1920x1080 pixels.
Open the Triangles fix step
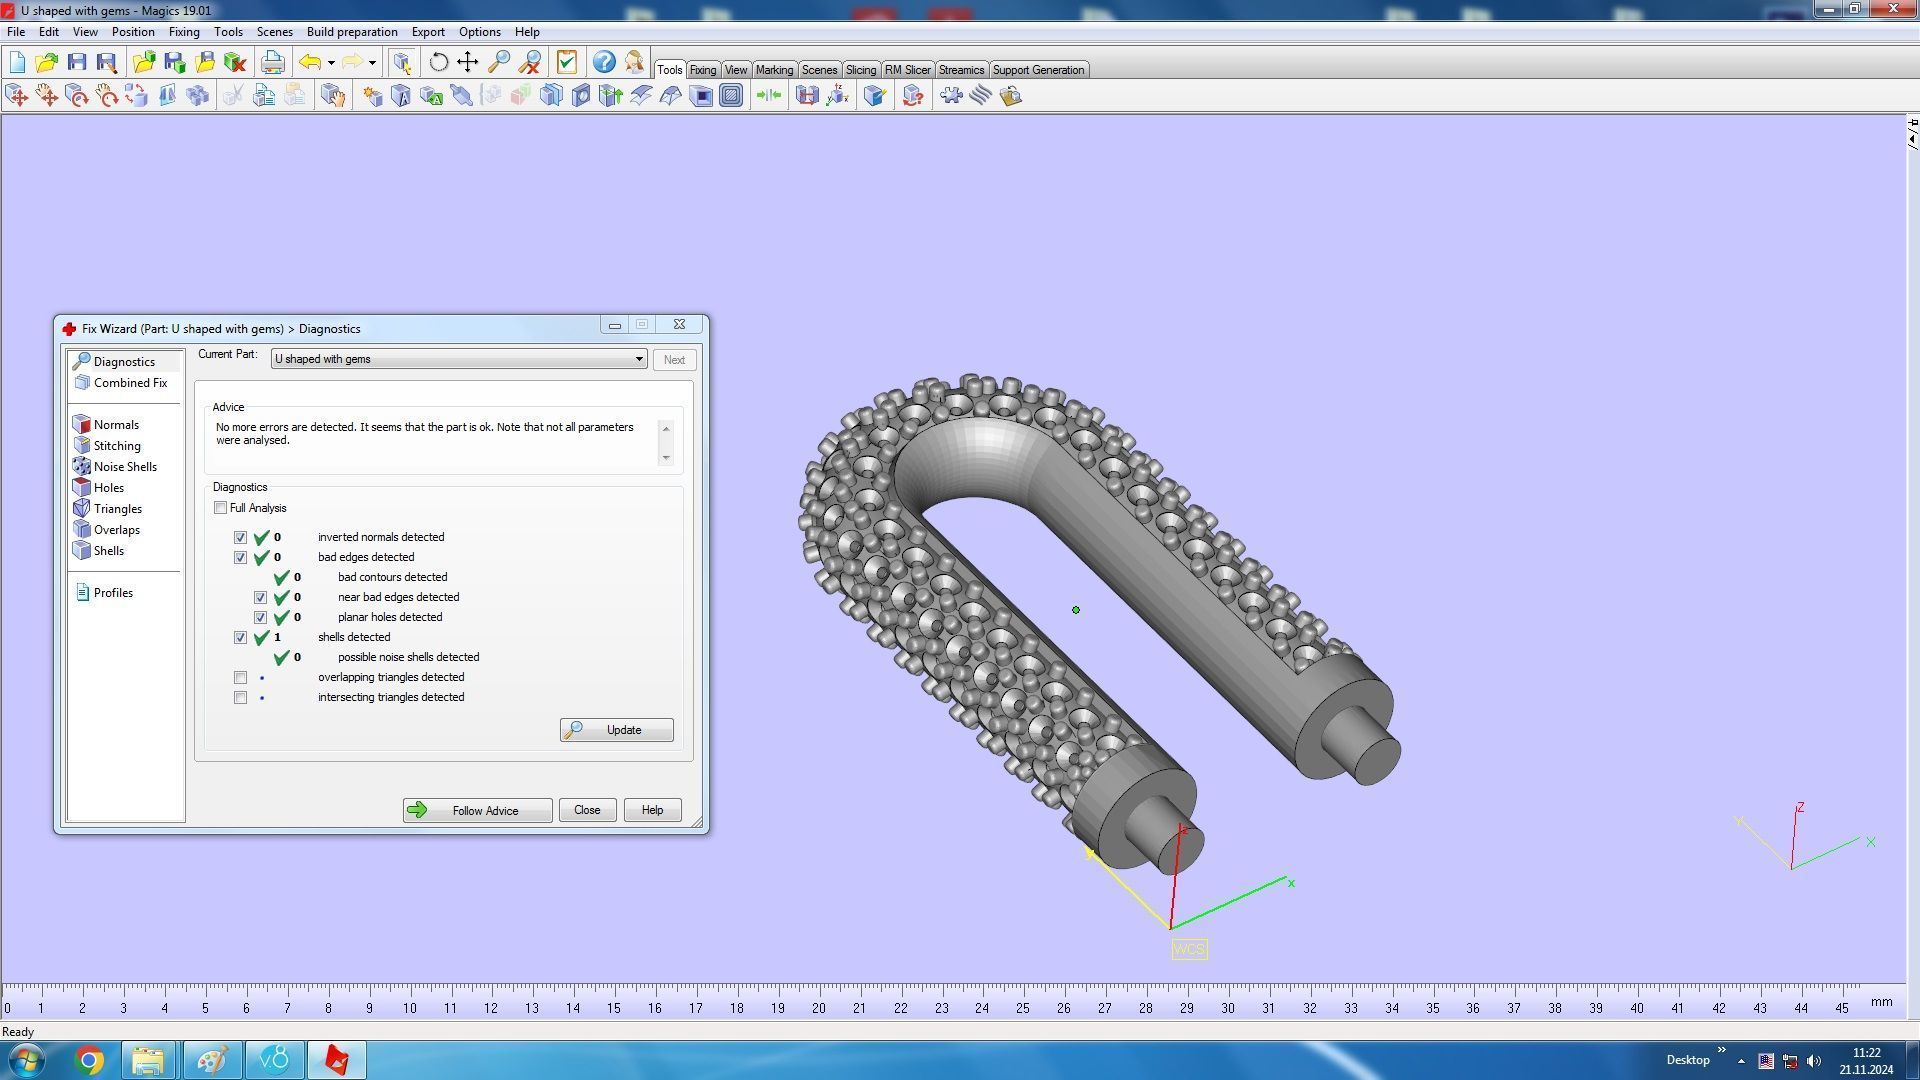click(117, 509)
